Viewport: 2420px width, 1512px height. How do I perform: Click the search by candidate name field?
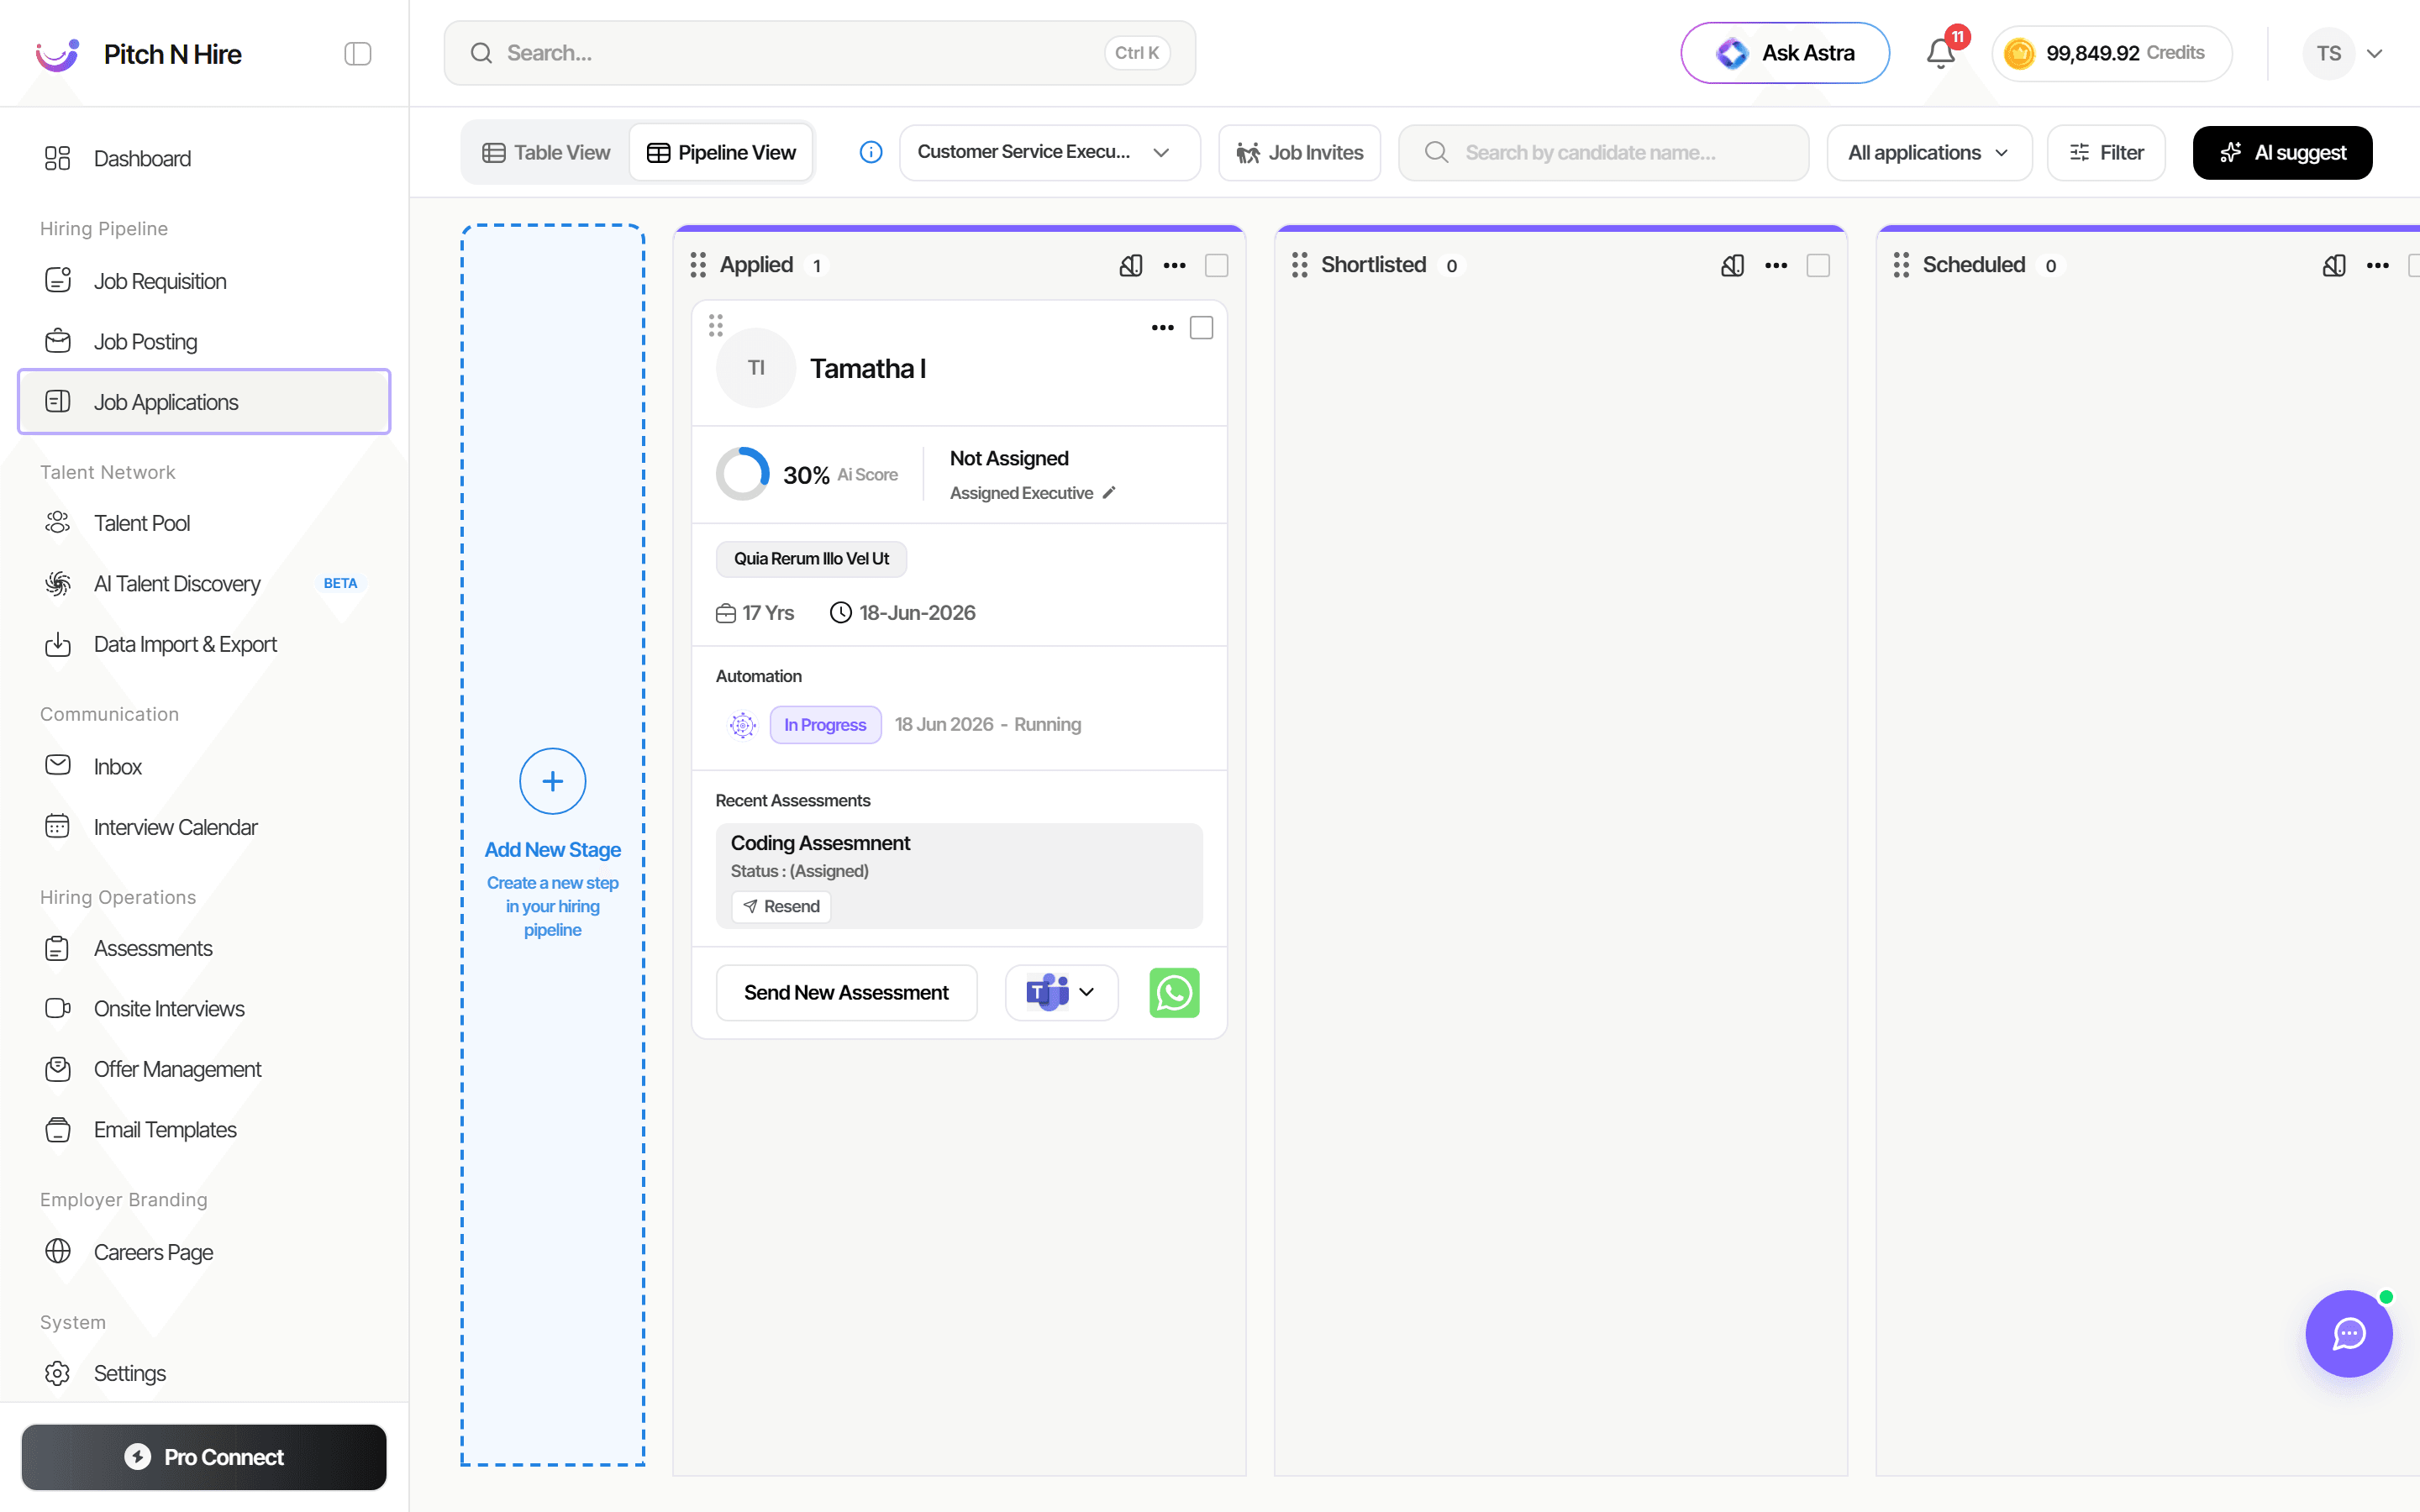(1603, 152)
